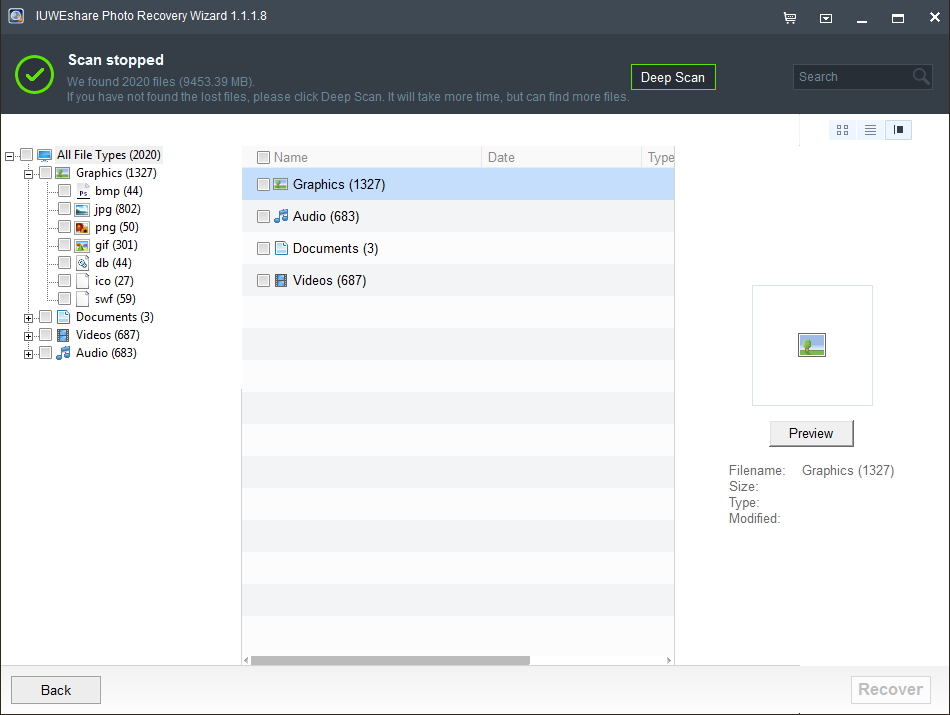The height and width of the screenshot is (715, 950).
Task: Select the gif (301) tree label
Action: coord(116,245)
